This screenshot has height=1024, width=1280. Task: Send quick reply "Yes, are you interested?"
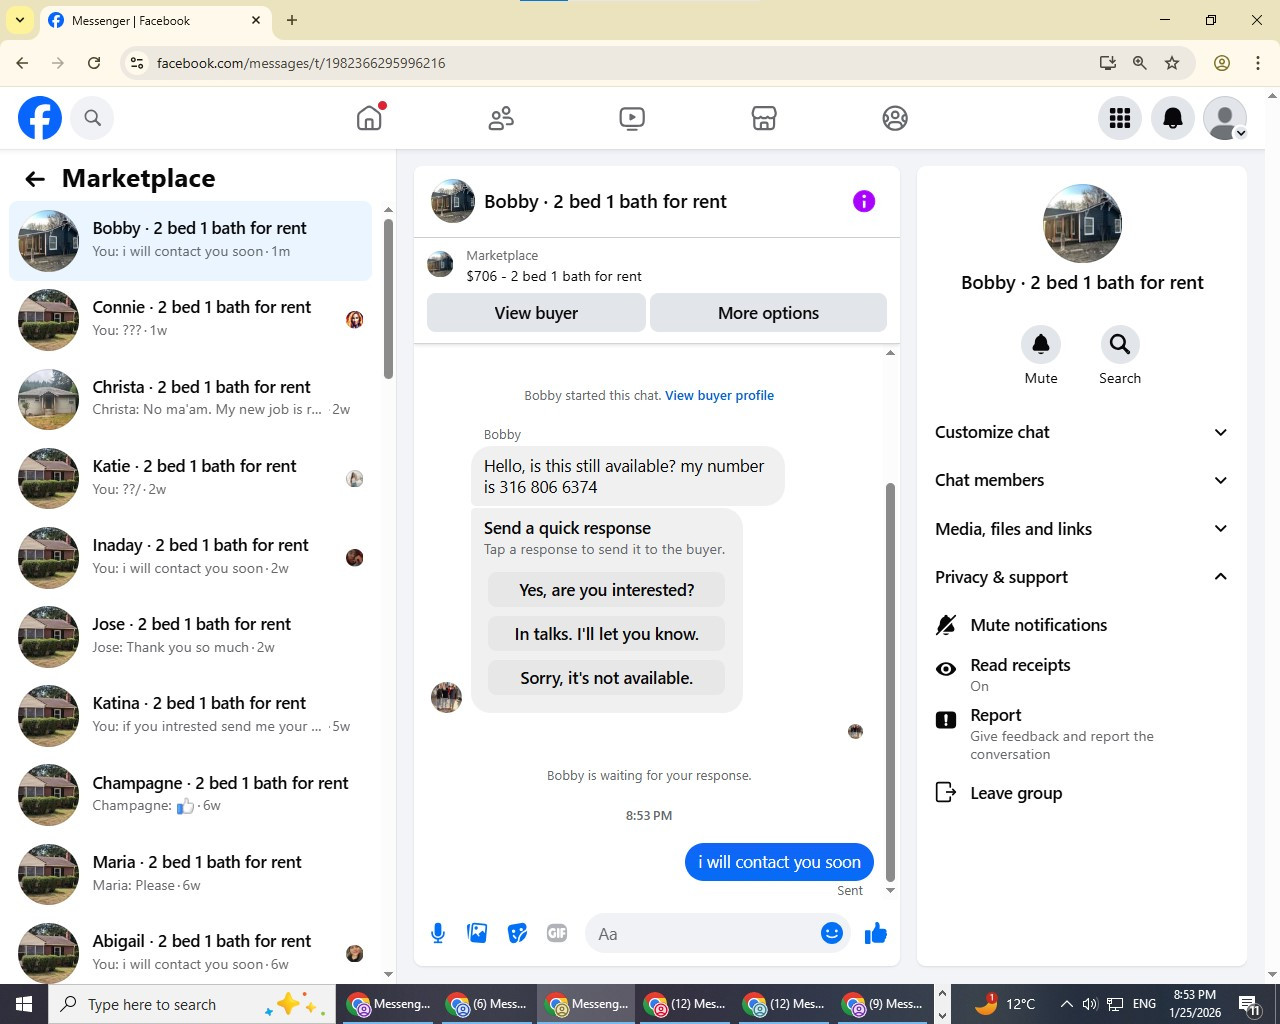click(x=606, y=590)
